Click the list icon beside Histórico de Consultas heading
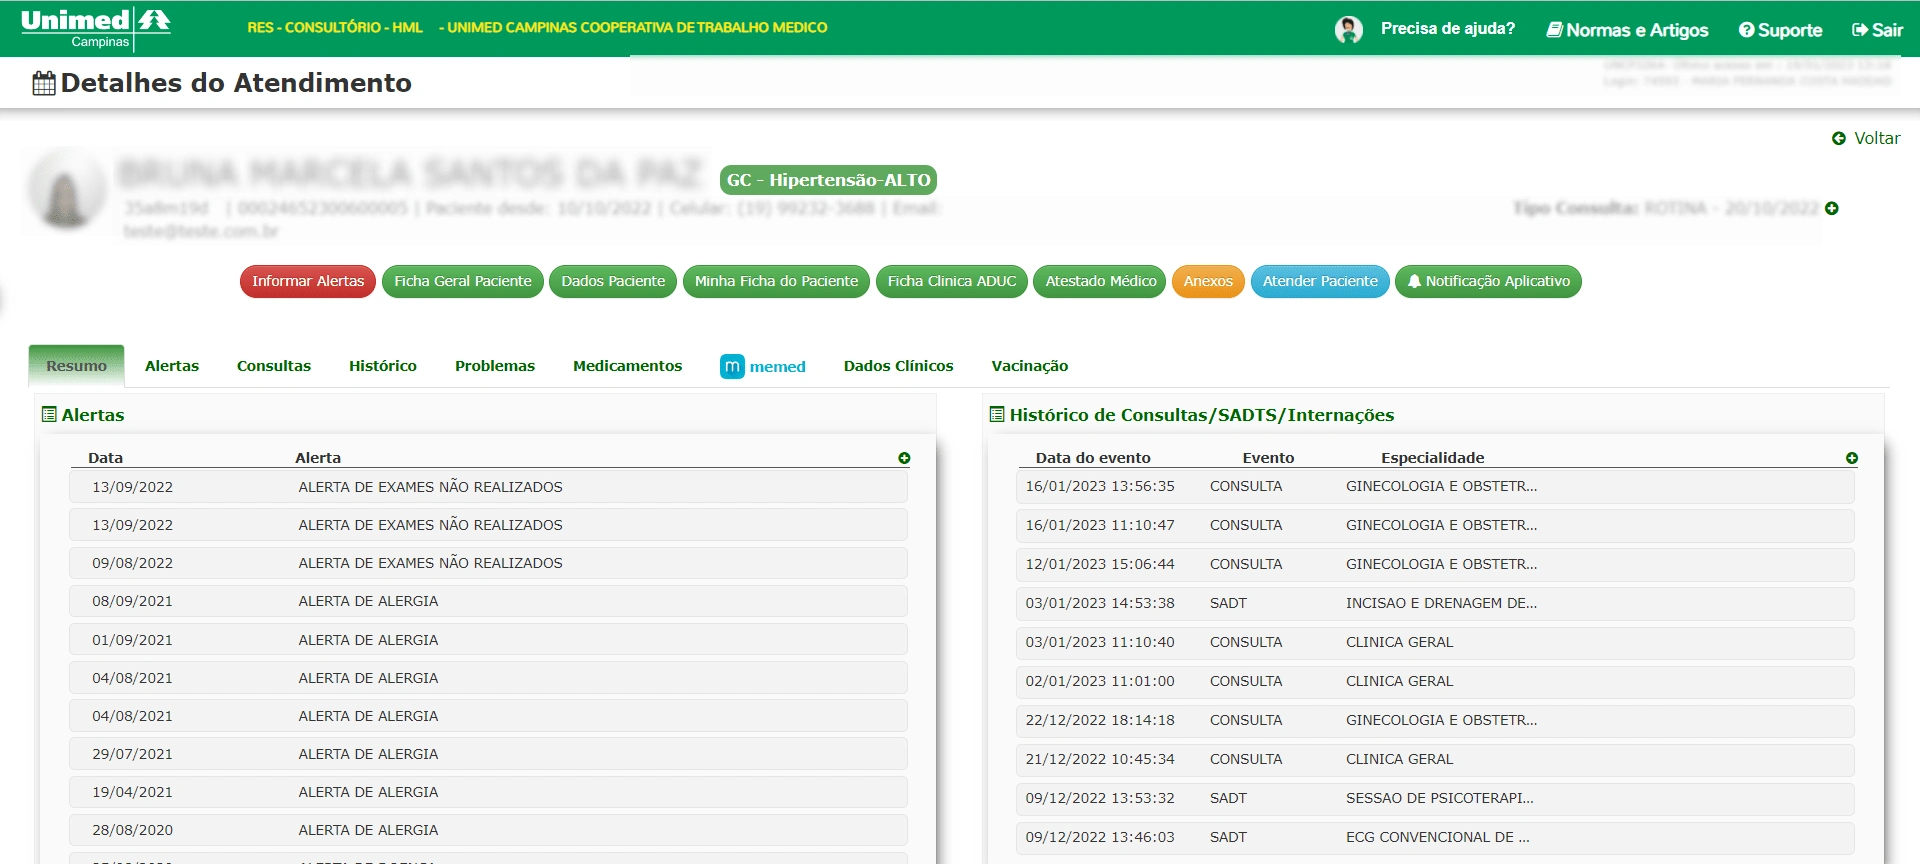The height and width of the screenshot is (864, 1920). (997, 414)
